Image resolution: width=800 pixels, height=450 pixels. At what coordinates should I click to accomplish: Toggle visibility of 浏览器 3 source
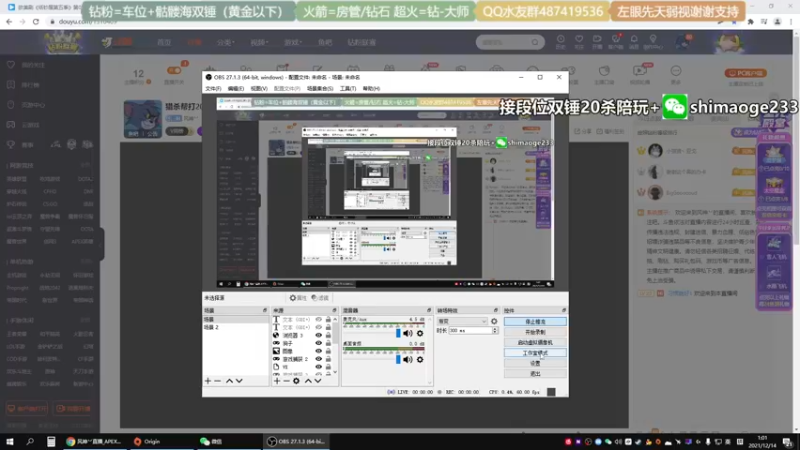(318, 335)
